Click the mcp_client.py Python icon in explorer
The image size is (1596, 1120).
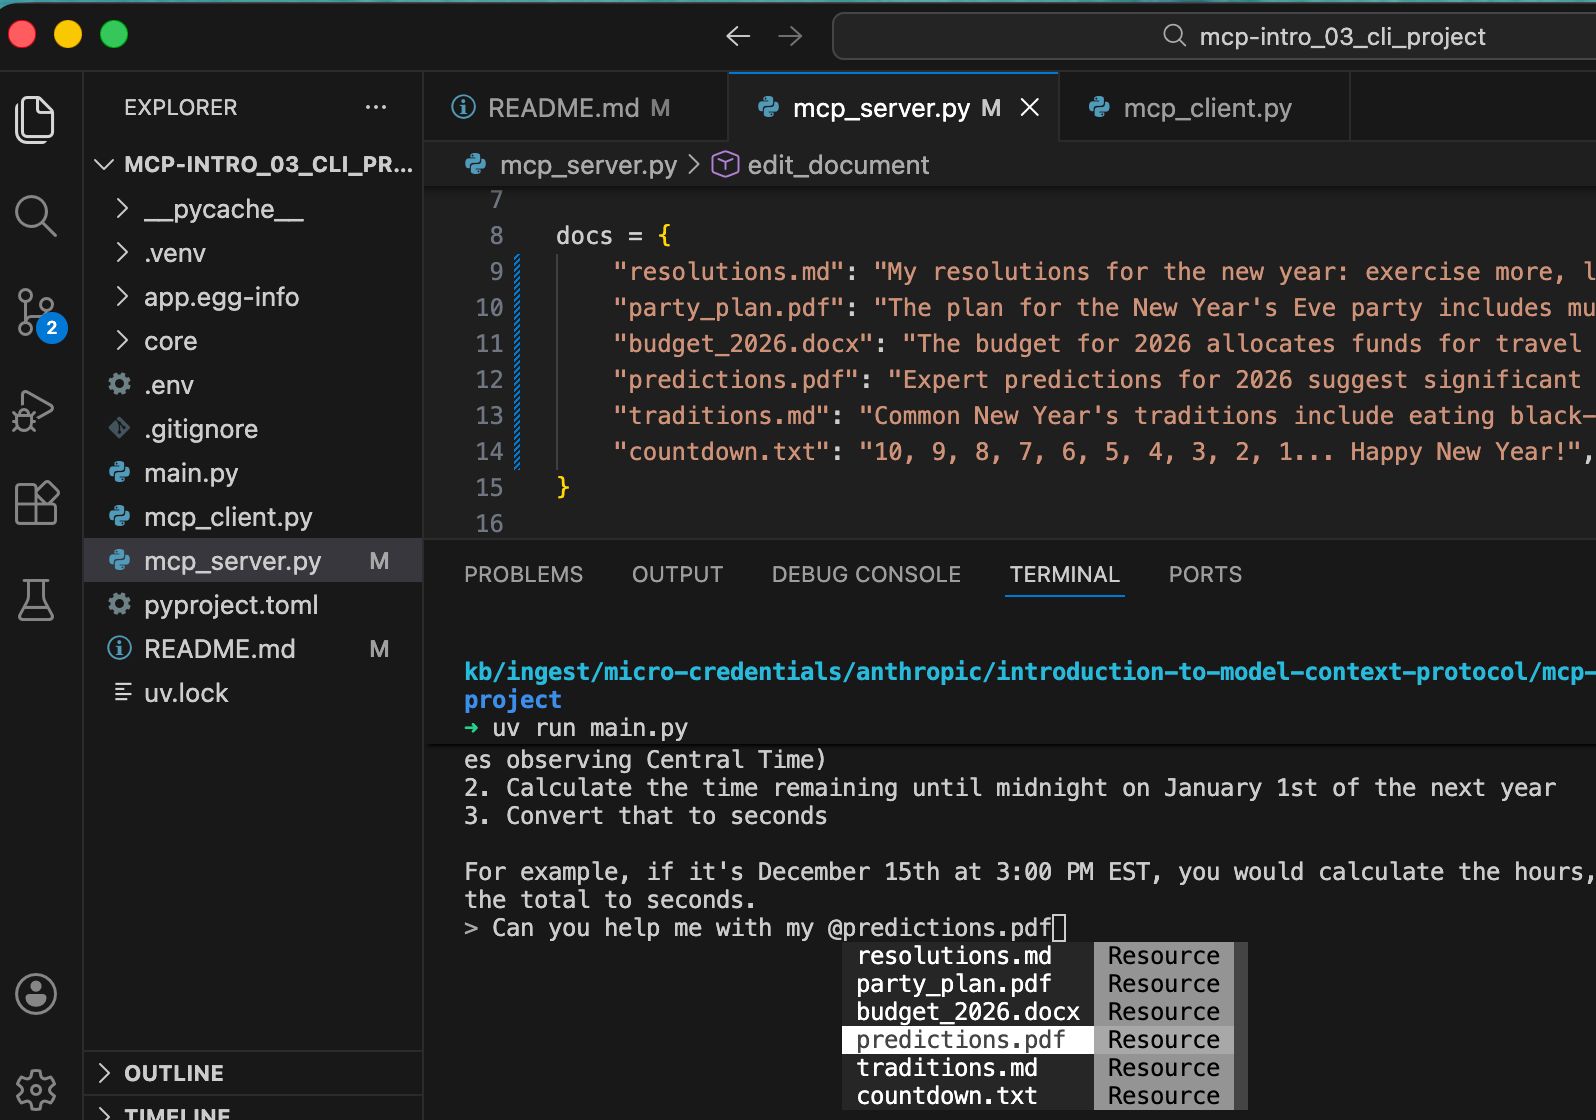(120, 516)
